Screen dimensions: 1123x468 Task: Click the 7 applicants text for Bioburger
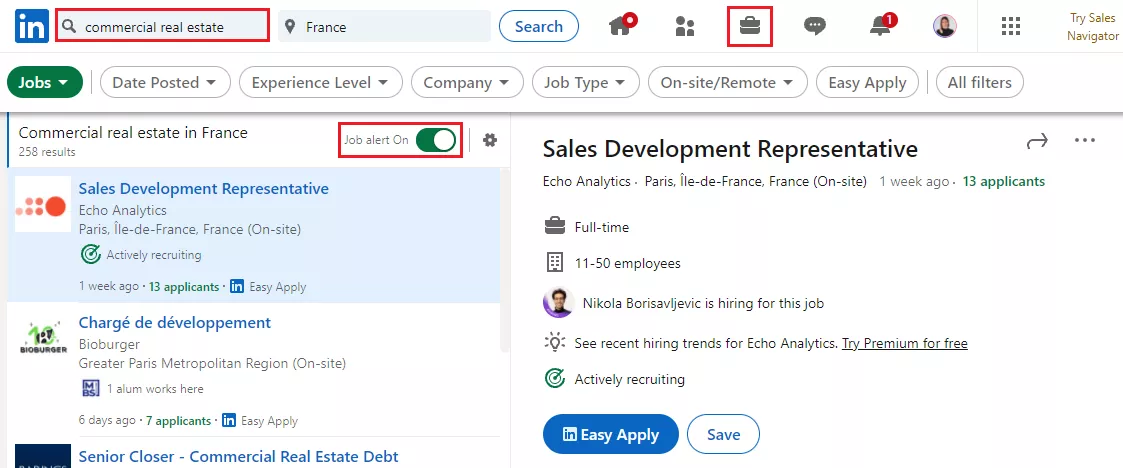(178, 421)
